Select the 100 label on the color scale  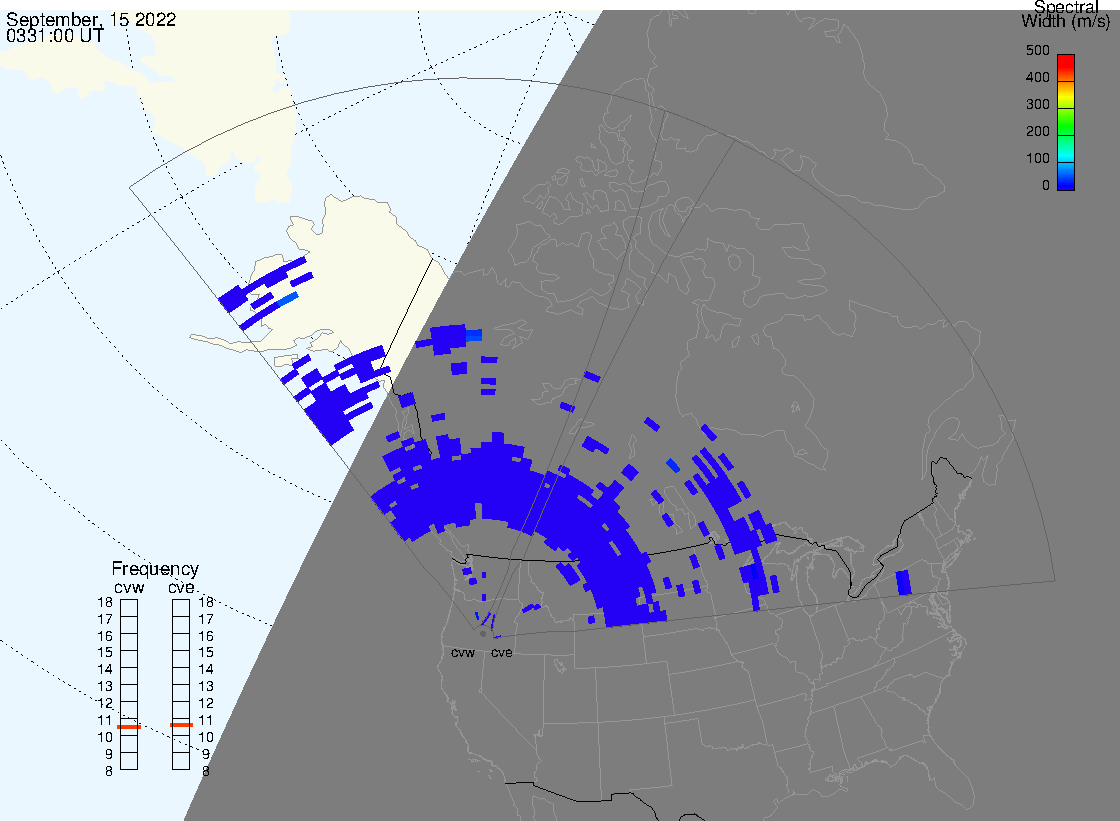click(1038, 159)
